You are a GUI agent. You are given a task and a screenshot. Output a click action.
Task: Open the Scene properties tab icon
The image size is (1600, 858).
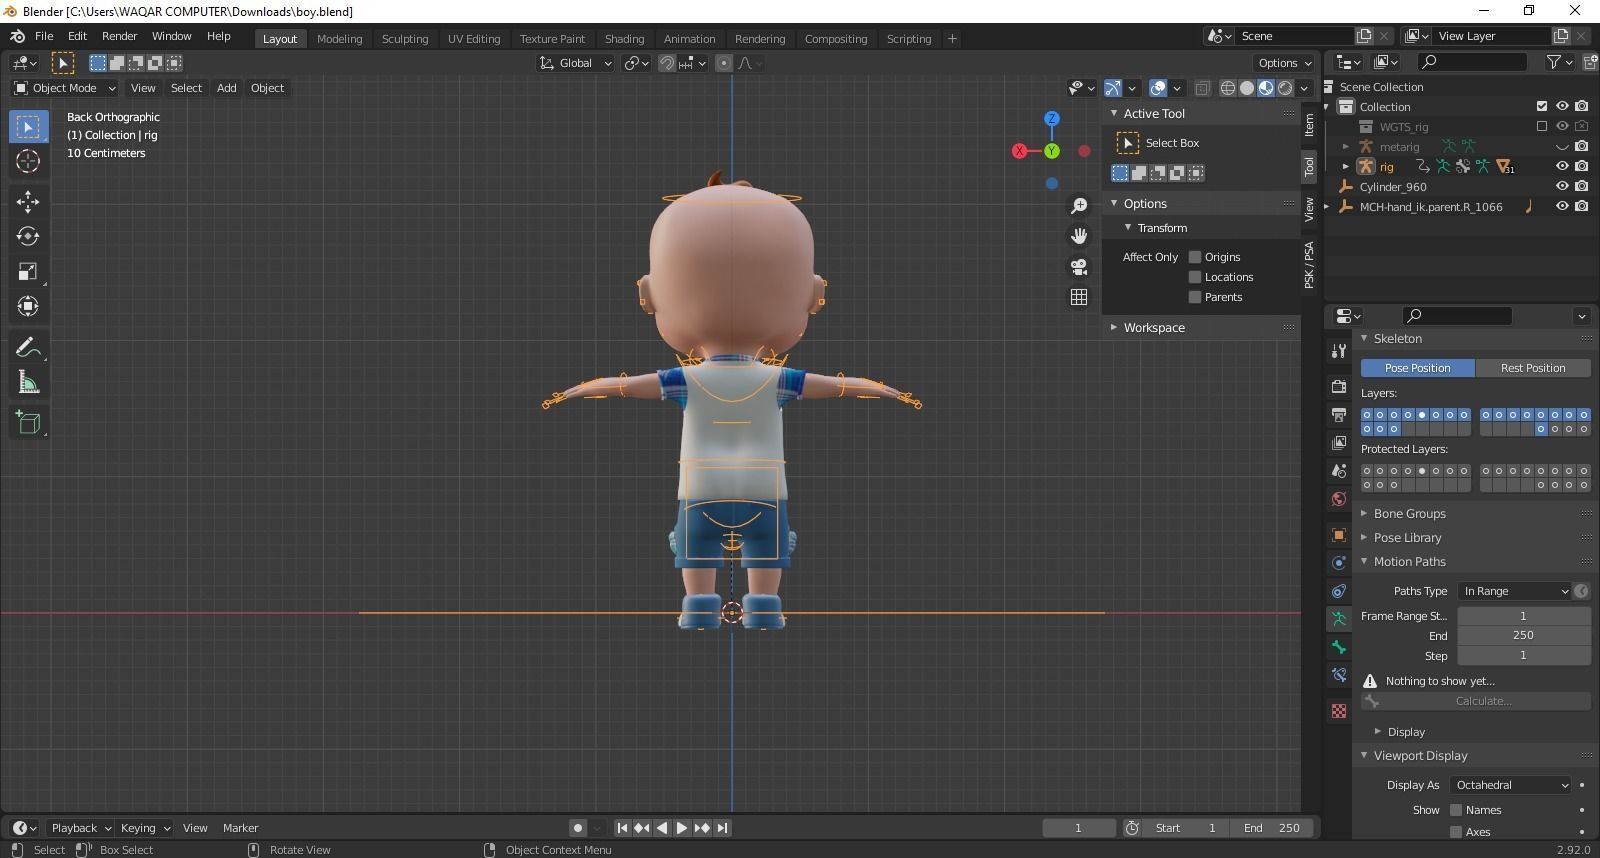[x=1339, y=470]
